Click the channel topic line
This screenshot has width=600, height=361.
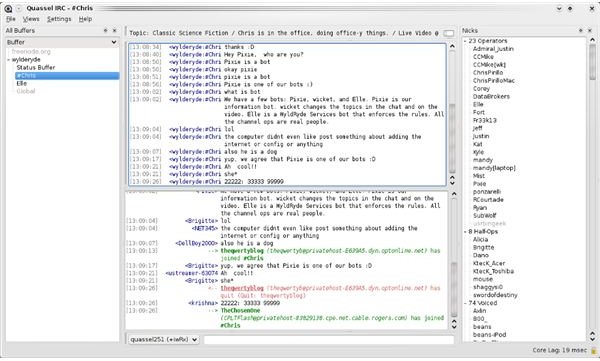(284, 33)
